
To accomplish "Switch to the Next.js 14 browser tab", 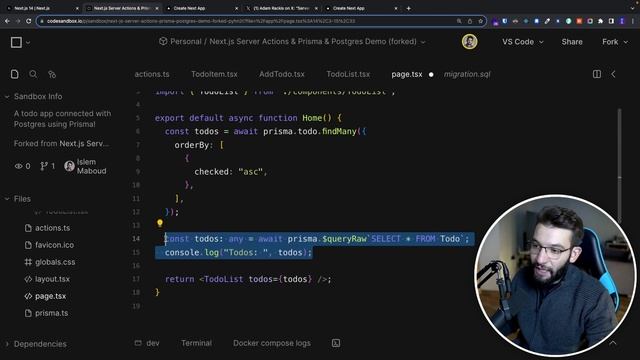I will [x=42, y=8].
